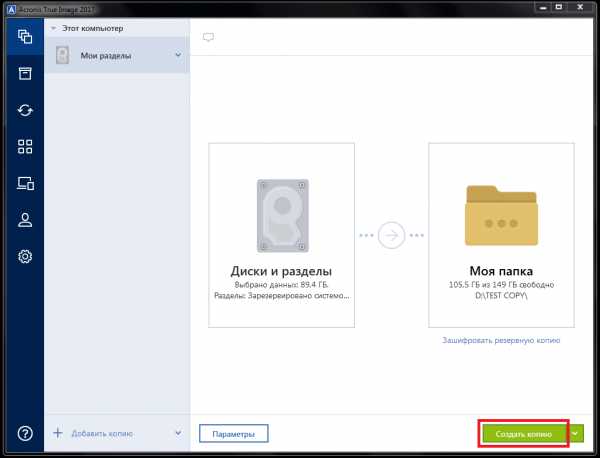Click the comment bubble icon
The width and height of the screenshot is (600, 458).
[208, 37]
